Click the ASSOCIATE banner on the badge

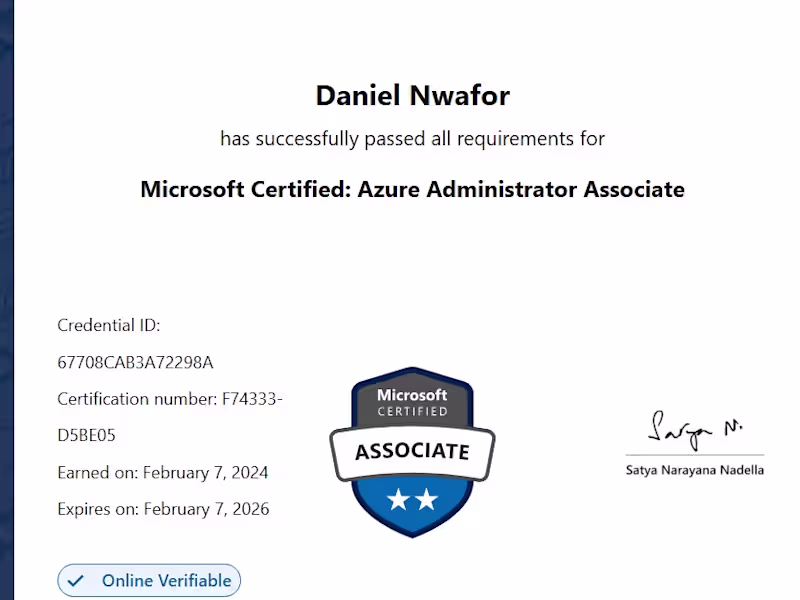(x=412, y=452)
